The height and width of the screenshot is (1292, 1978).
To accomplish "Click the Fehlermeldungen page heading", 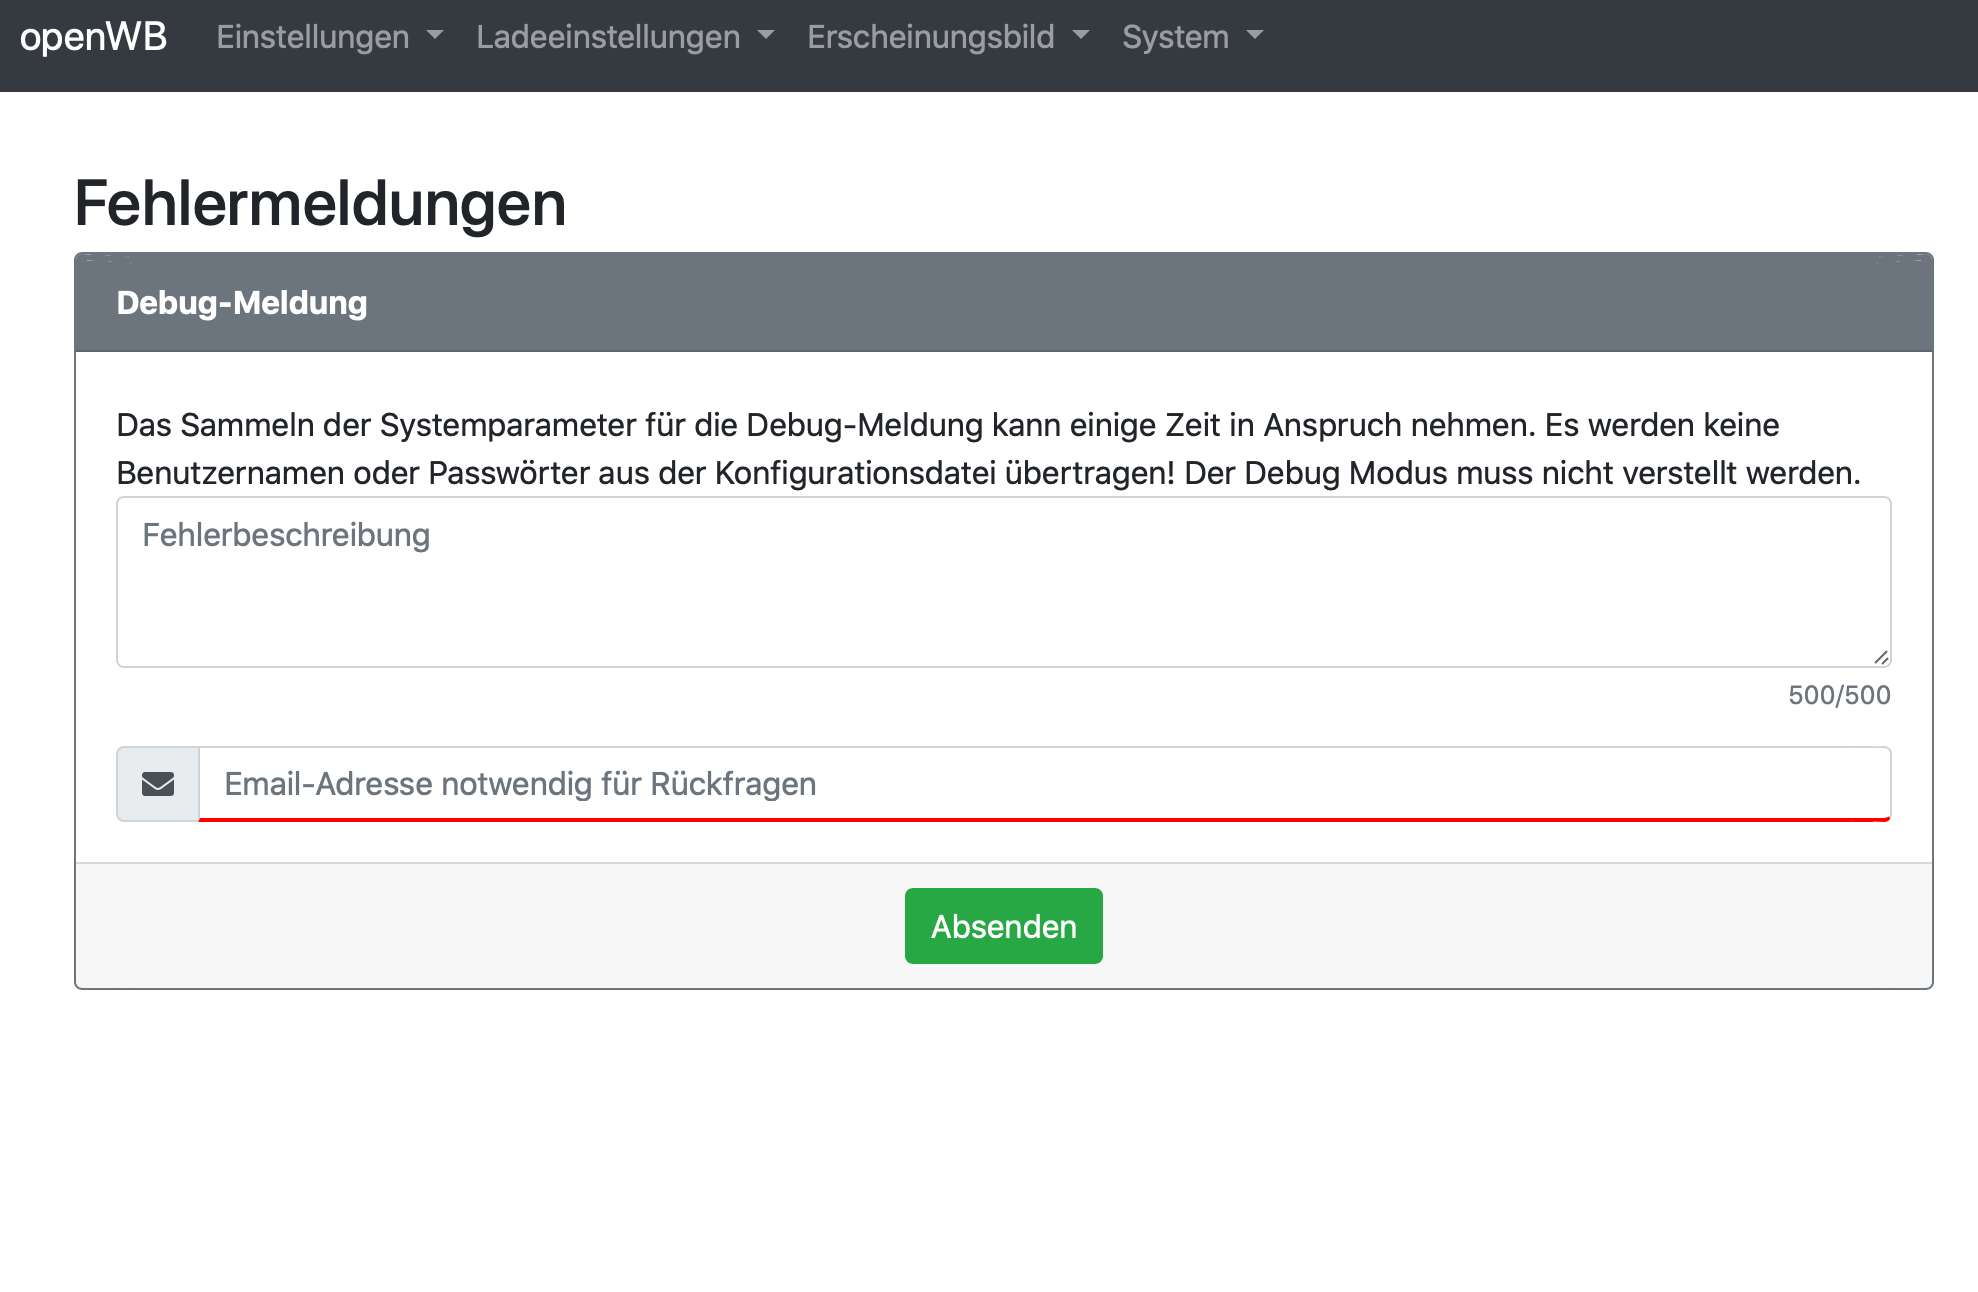I will (x=320, y=204).
